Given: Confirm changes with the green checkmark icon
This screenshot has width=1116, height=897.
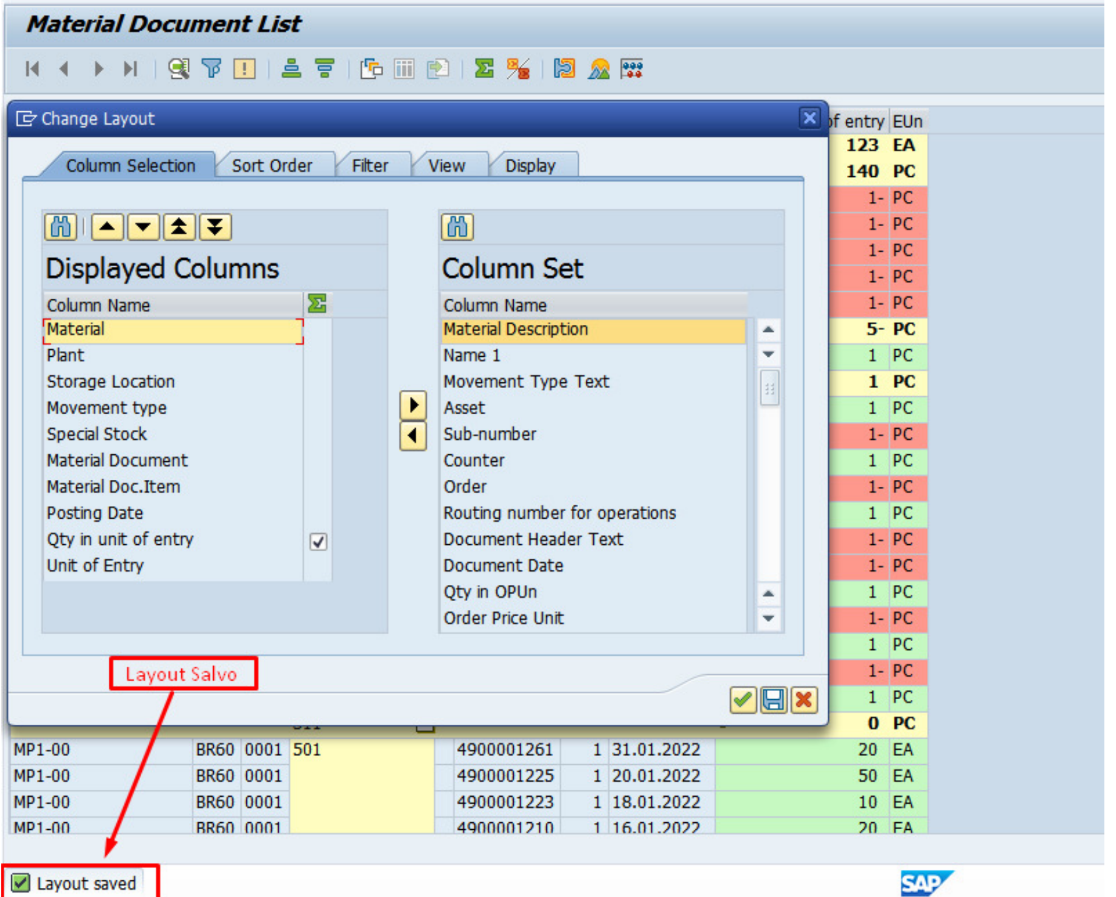Looking at the screenshot, I should (742, 701).
